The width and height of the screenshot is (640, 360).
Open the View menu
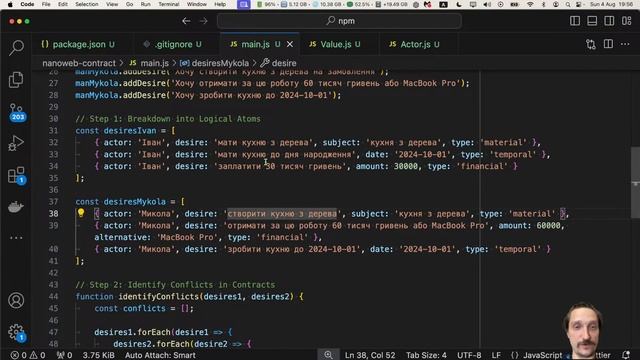tap(112, 4)
